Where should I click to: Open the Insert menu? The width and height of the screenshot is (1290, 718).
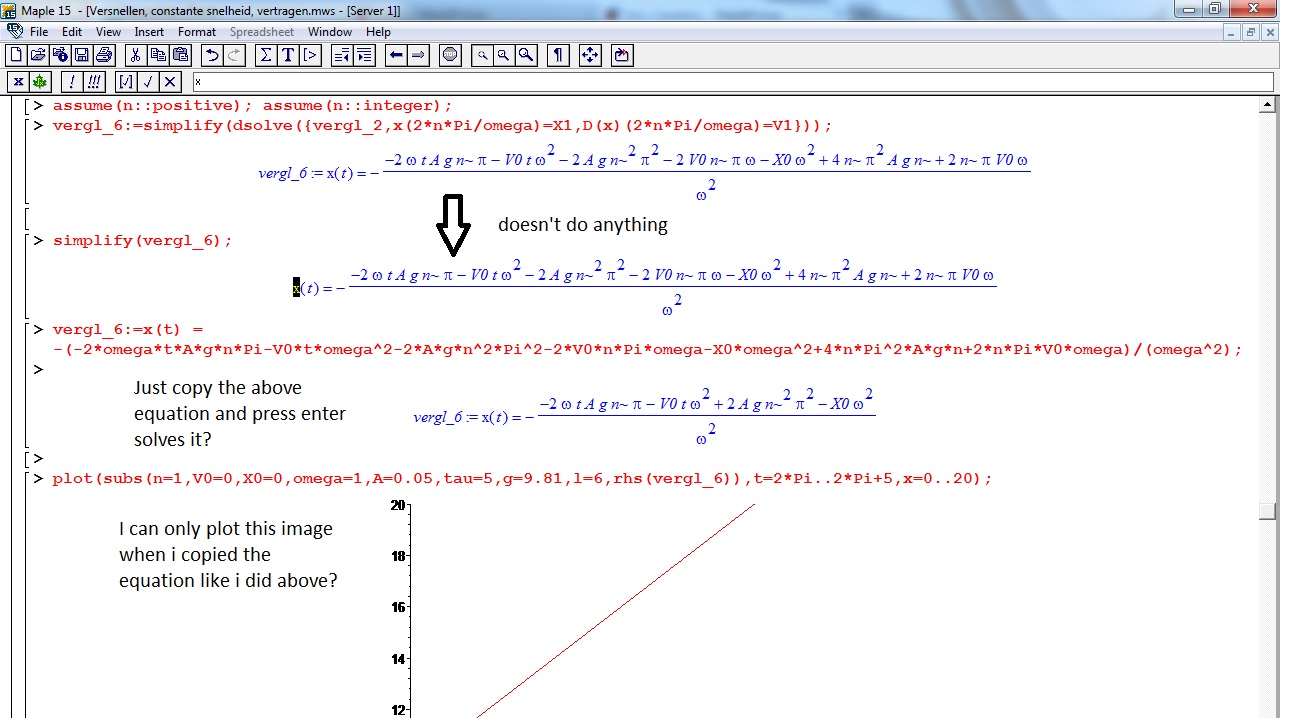click(149, 32)
